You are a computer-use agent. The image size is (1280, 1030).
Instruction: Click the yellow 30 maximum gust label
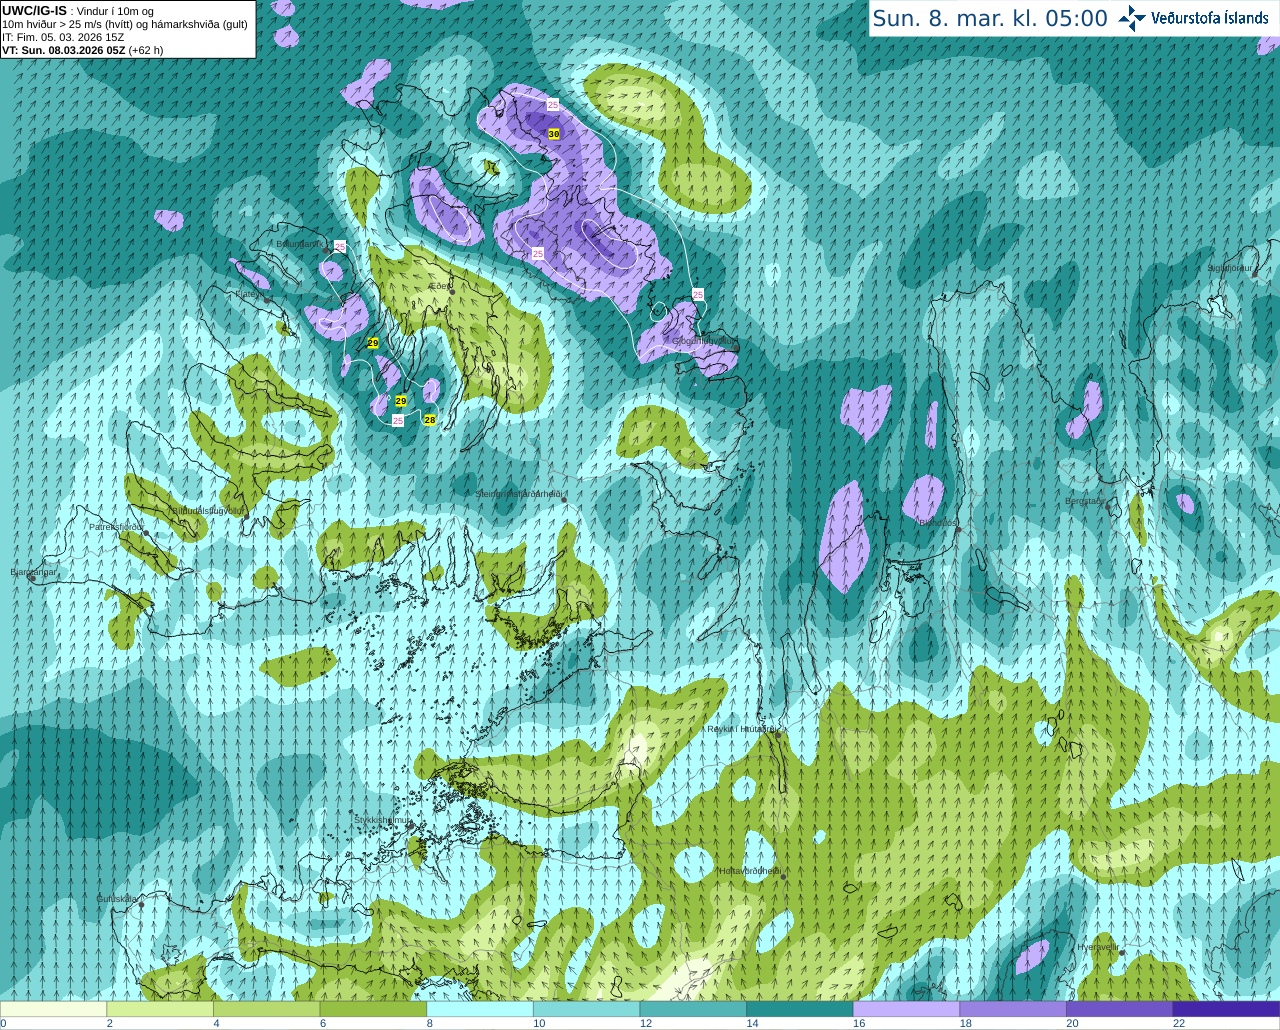[554, 133]
